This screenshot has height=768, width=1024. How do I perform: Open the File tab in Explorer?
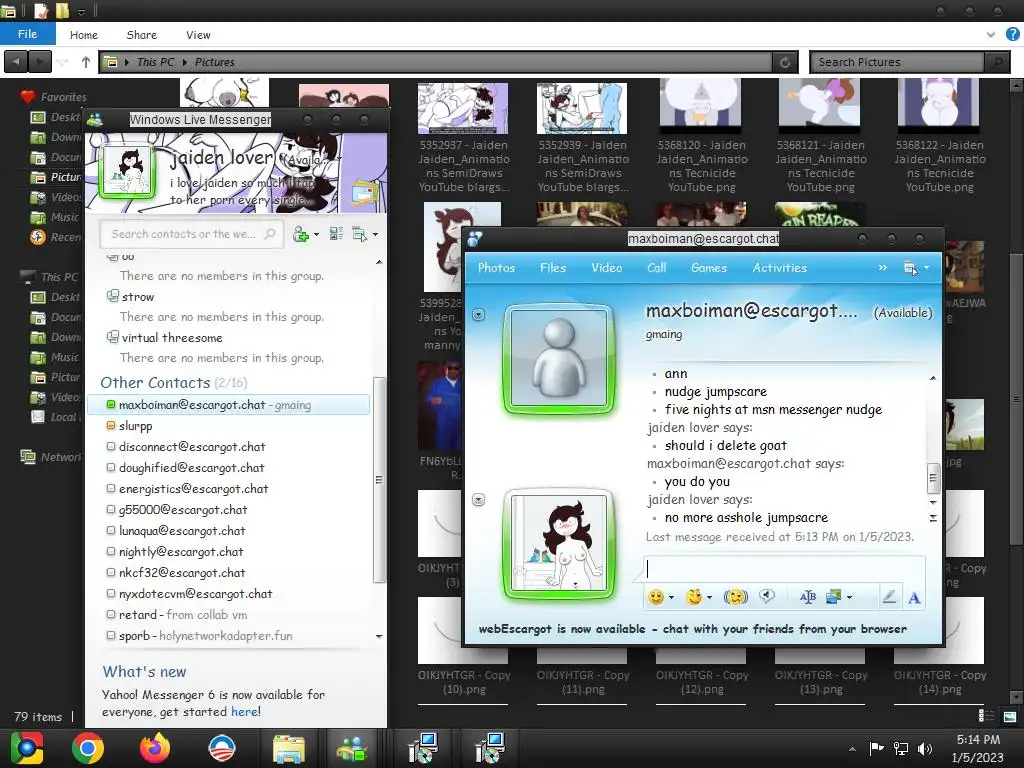pos(27,34)
